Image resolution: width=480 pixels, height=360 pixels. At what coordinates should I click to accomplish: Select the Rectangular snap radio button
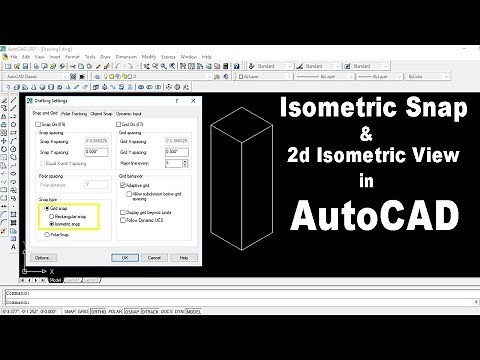pyautogui.click(x=51, y=217)
